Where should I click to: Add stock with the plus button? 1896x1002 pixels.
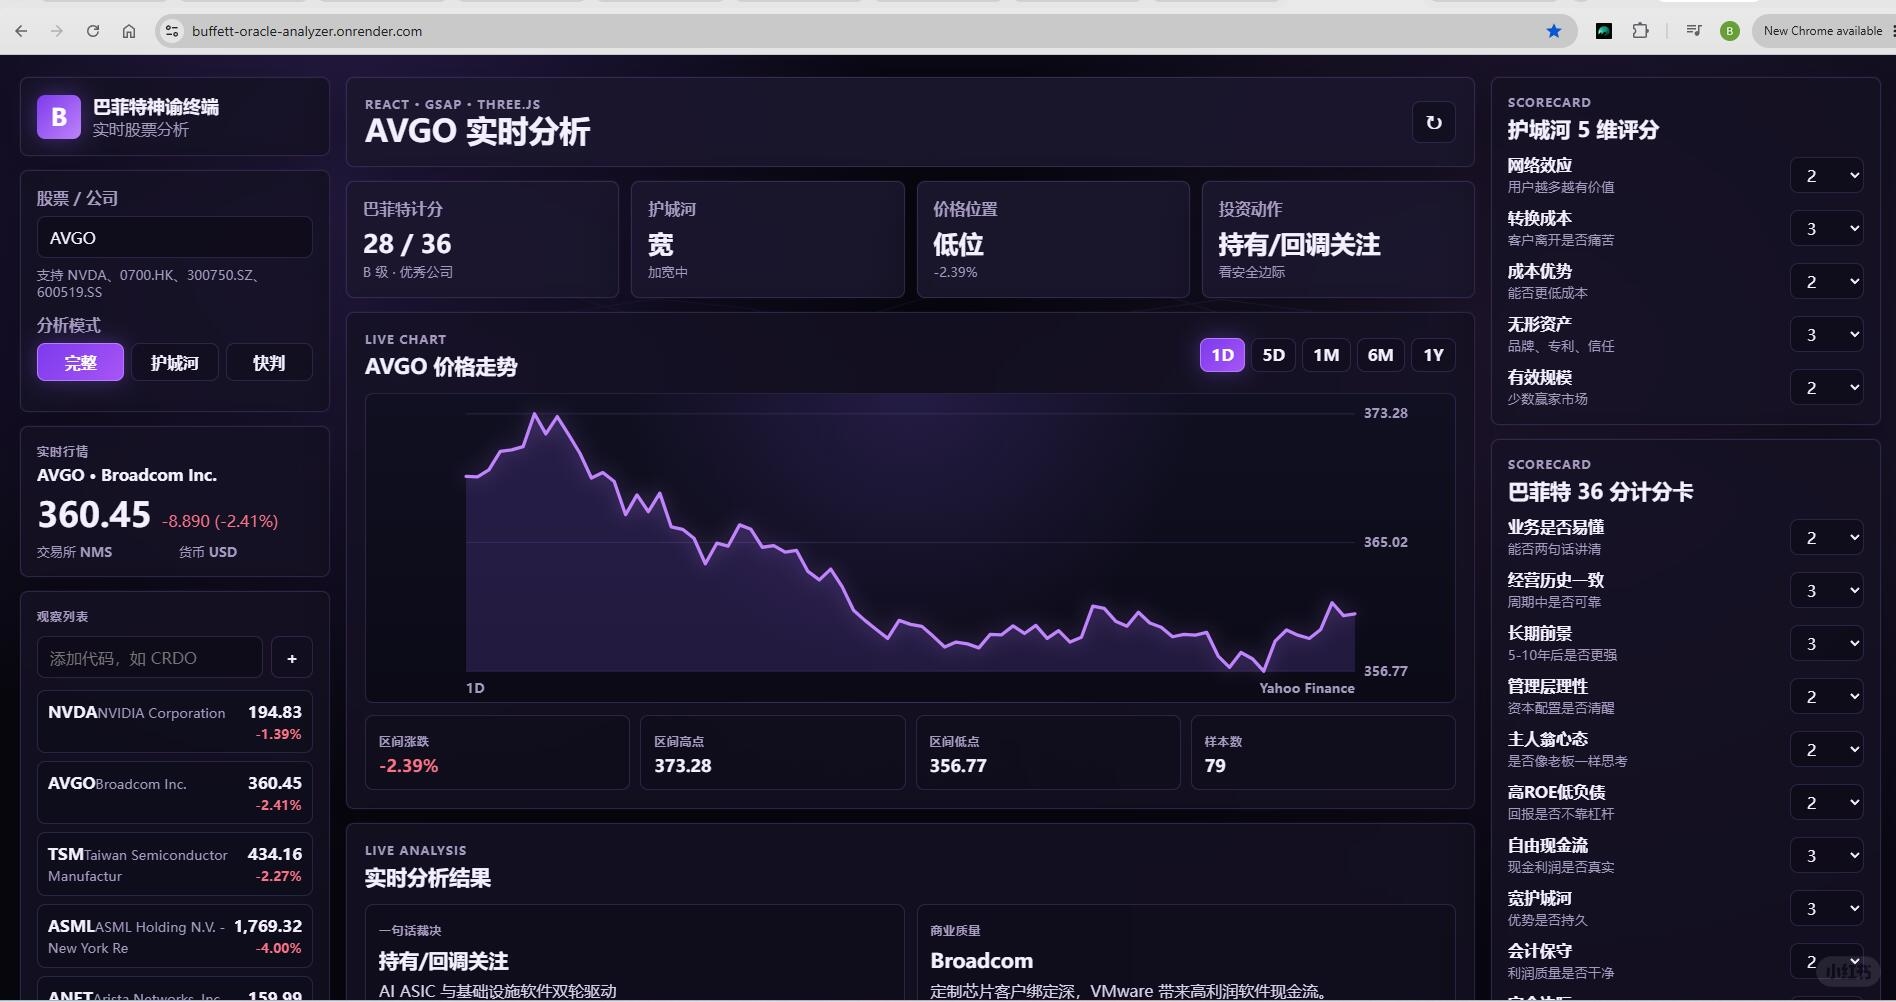click(292, 658)
